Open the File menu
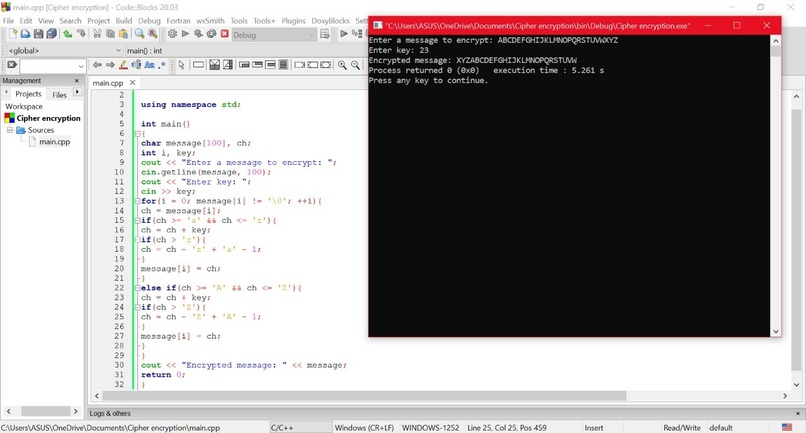The height and width of the screenshot is (433, 806). pyautogui.click(x=8, y=21)
